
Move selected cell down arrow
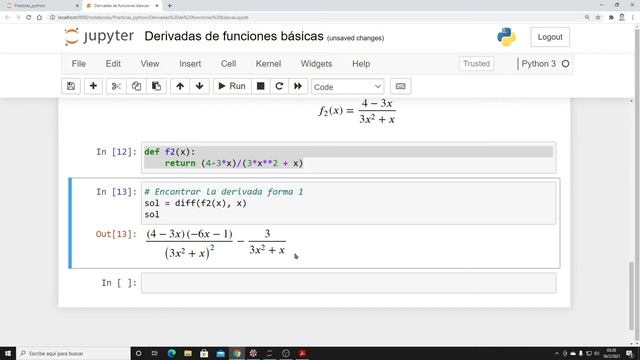click(x=200, y=86)
